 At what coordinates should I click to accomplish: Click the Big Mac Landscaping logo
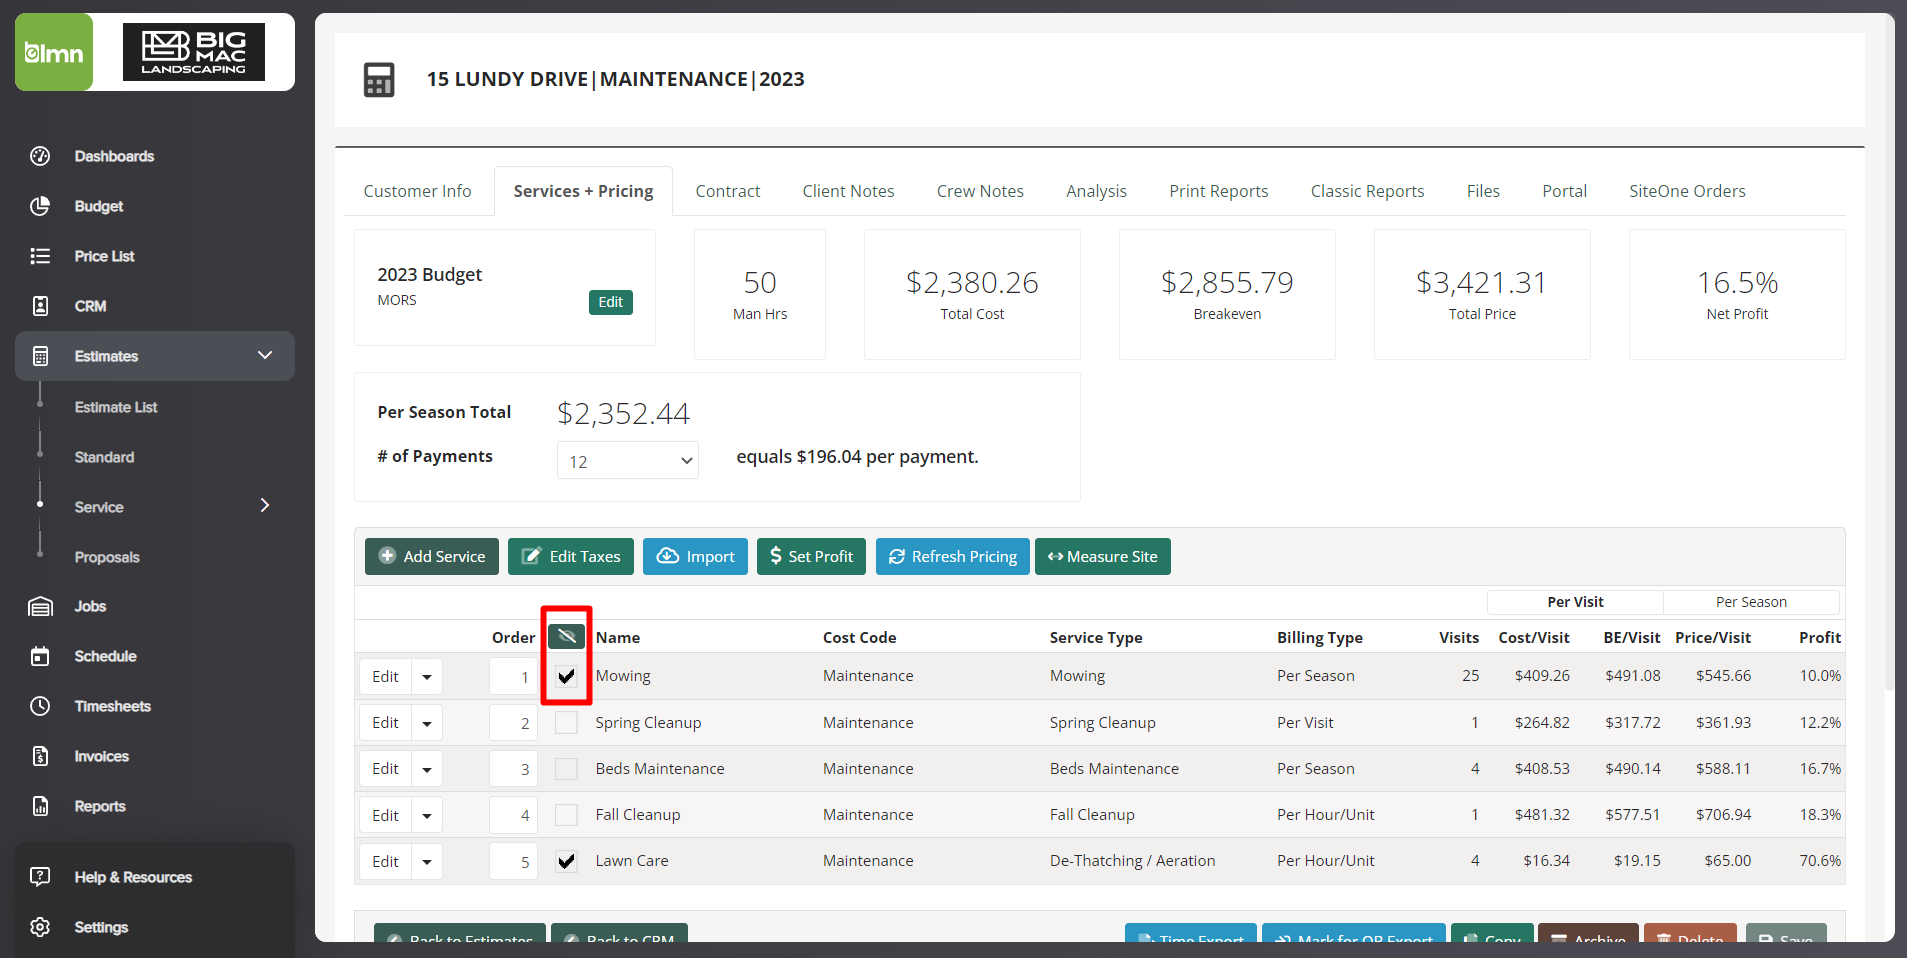(194, 52)
